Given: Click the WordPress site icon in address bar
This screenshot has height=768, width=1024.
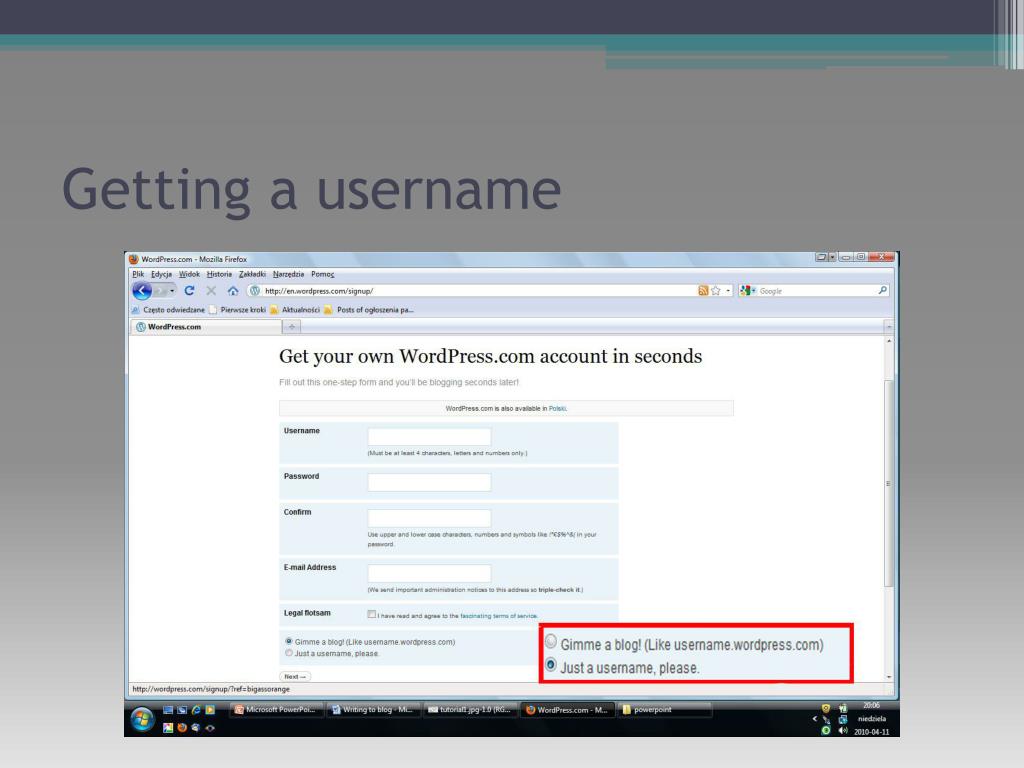Looking at the screenshot, I should click(255, 291).
